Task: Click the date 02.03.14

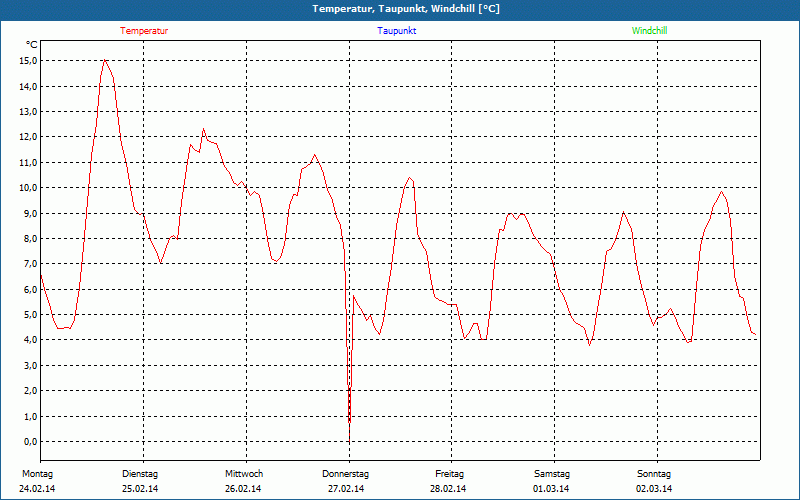Action: 654,489
